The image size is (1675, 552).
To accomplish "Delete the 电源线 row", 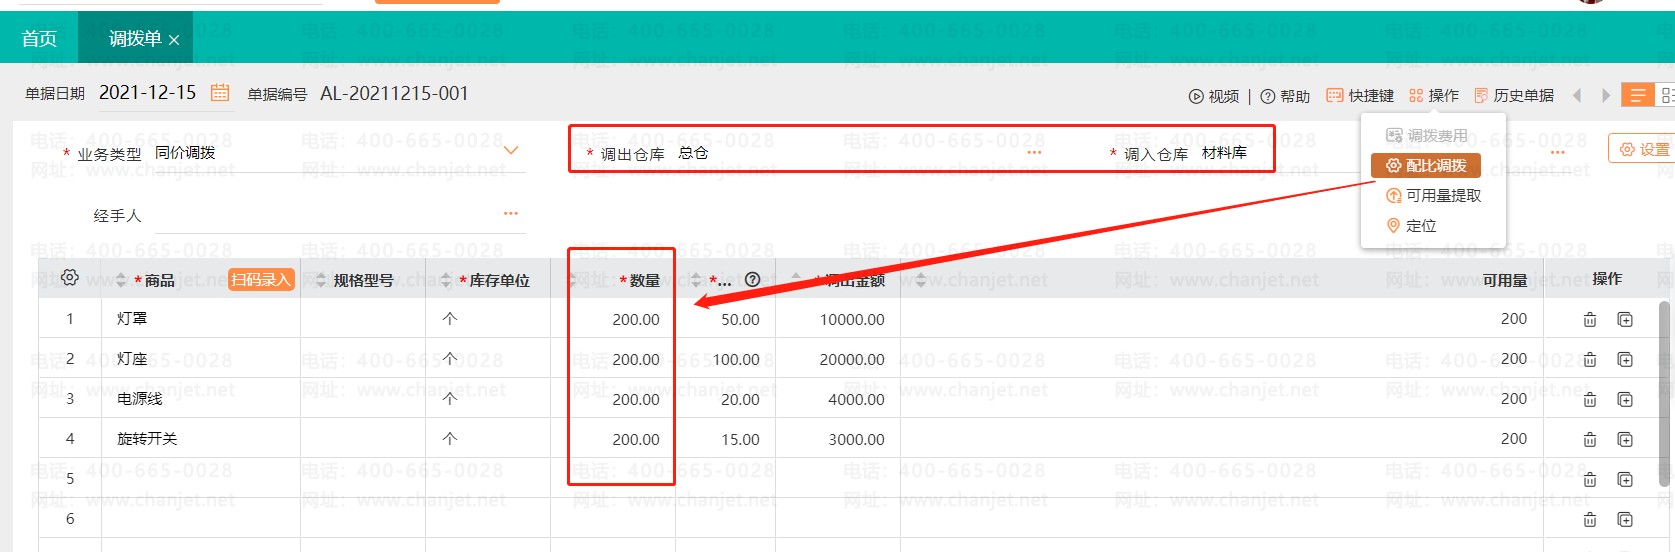I will [1590, 399].
